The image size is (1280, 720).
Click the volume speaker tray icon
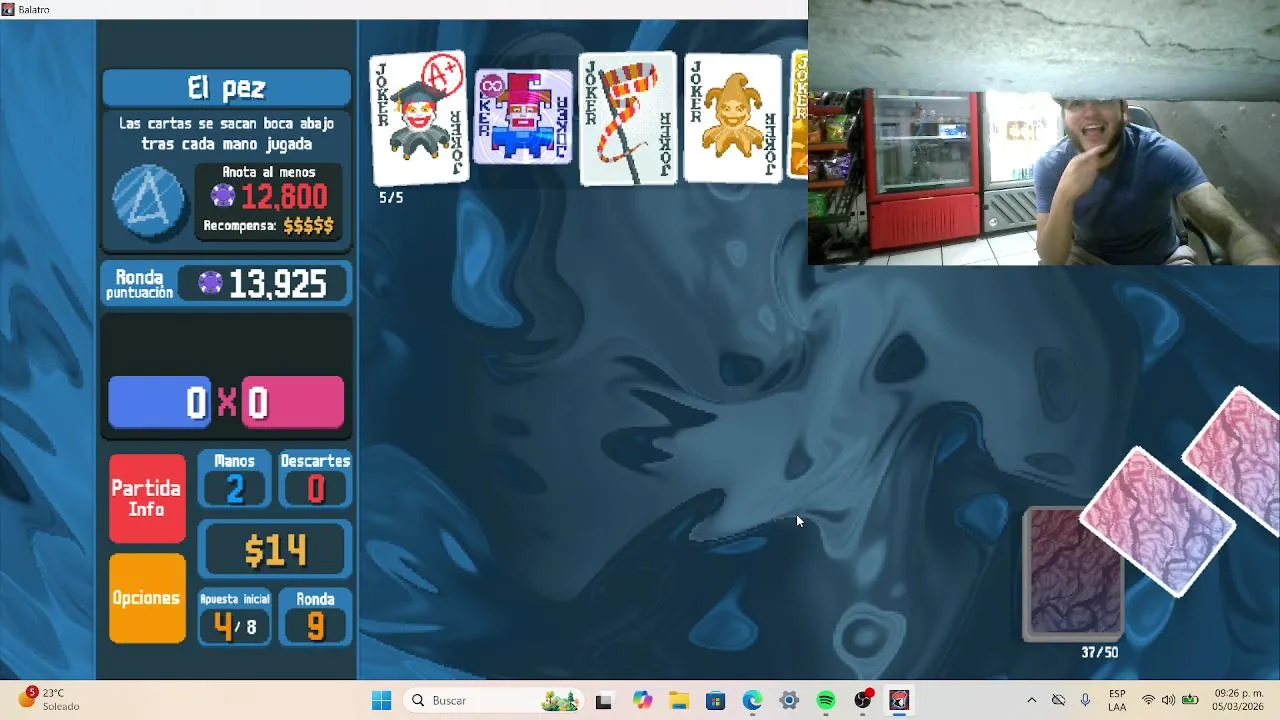tap(1168, 701)
